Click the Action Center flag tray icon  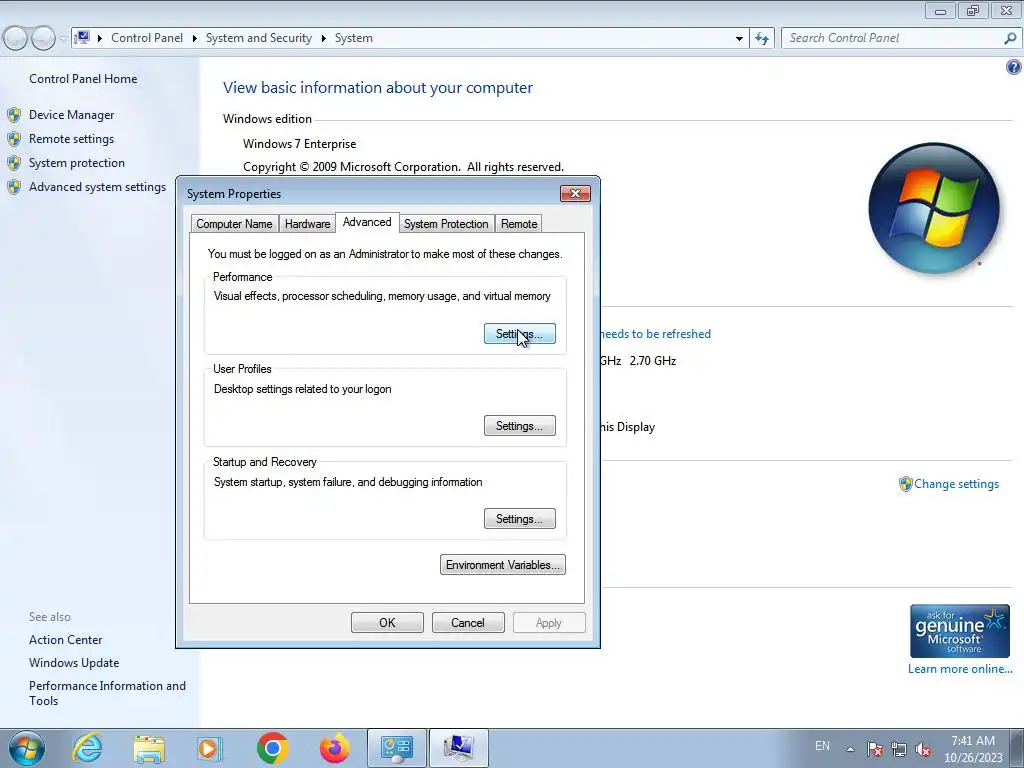tap(874, 749)
